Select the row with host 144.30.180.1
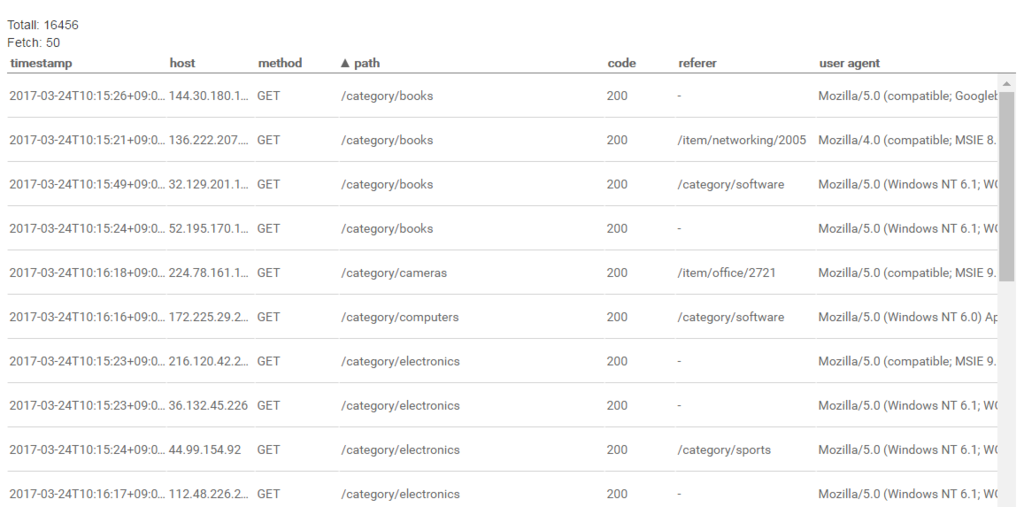Viewport: 1024px width, 507px height. (x=503, y=96)
